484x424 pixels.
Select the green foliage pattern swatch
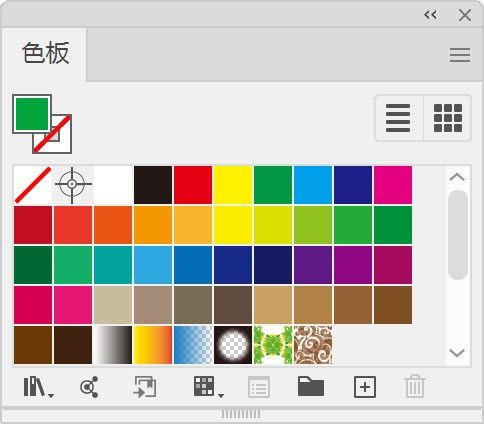[x=273, y=345]
